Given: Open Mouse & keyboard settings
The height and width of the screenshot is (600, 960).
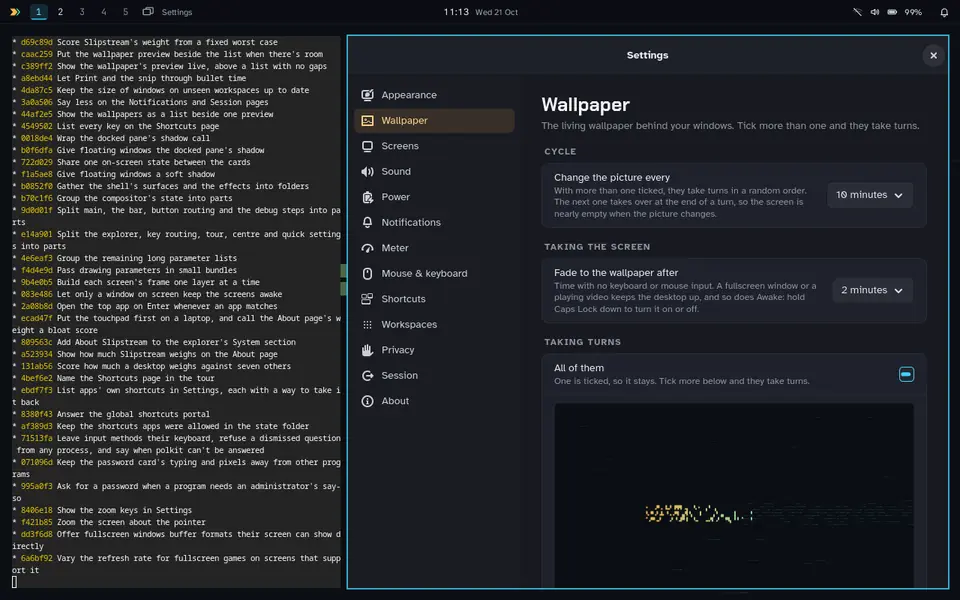Looking at the screenshot, I should 434,274.
